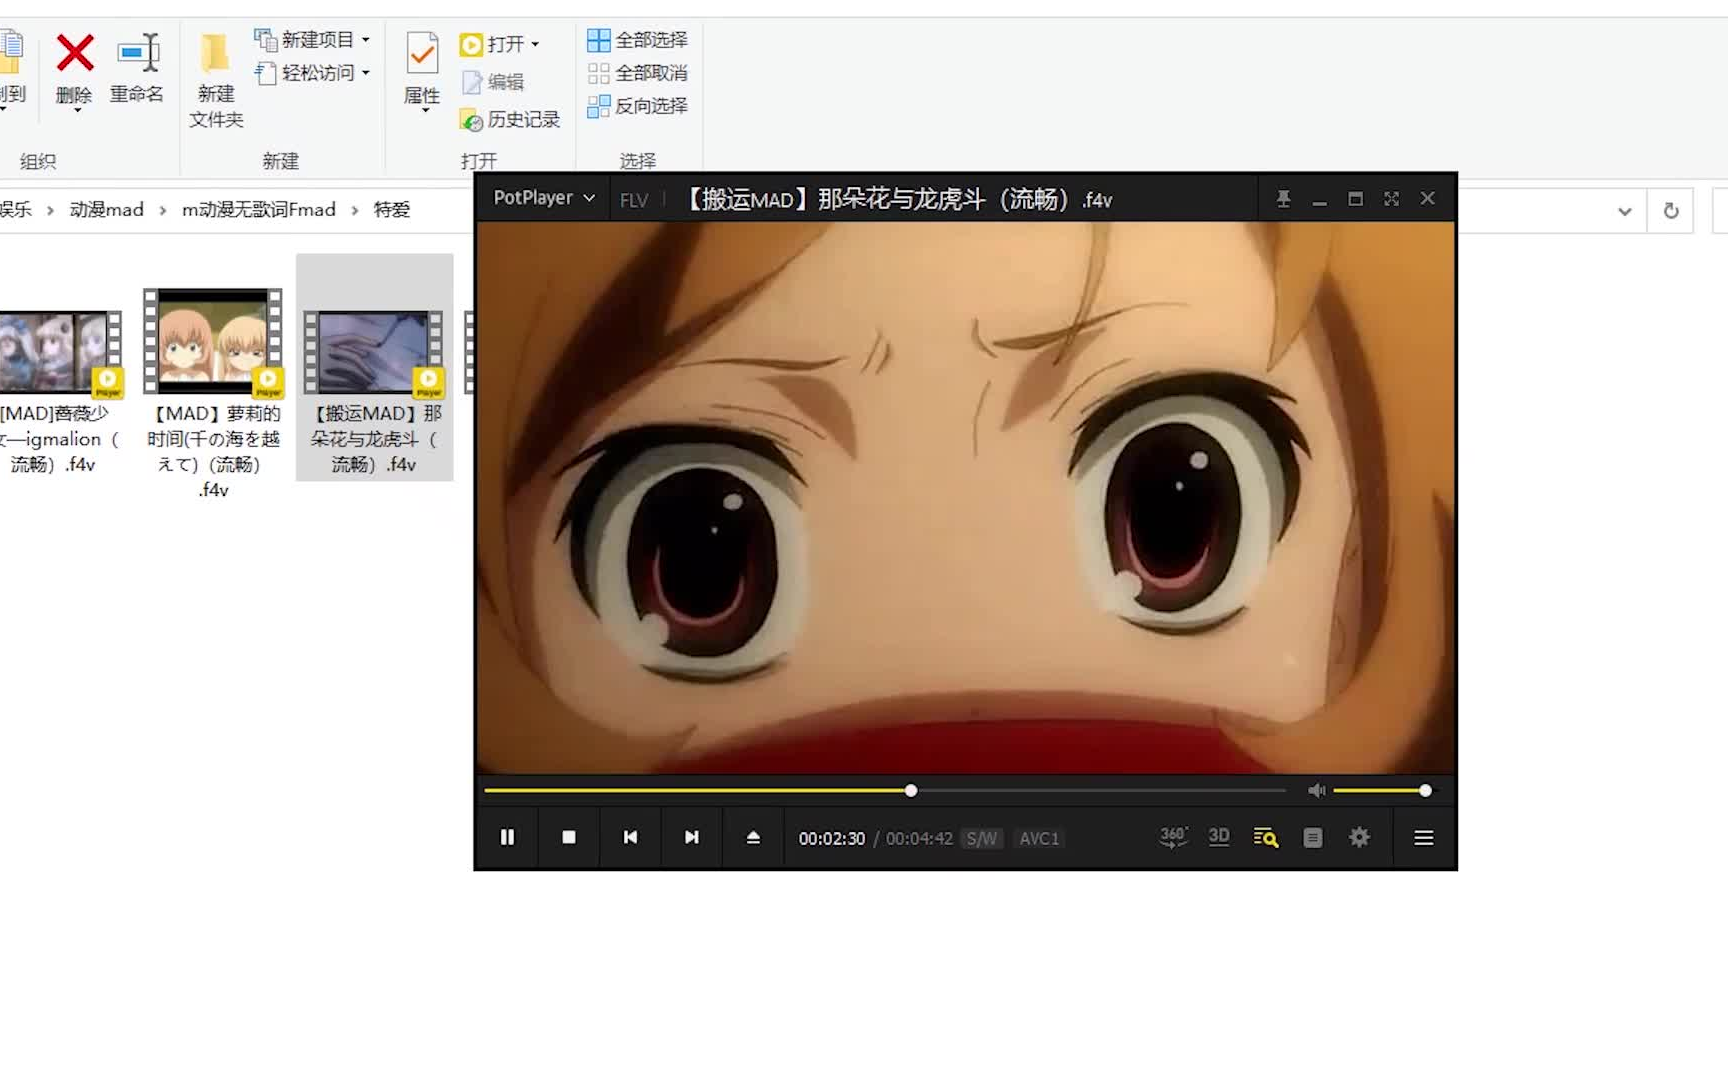This screenshot has height=1080, width=1728.
Task: Expand the 打开 dropdown arrow
Action: tap(535, 44)
